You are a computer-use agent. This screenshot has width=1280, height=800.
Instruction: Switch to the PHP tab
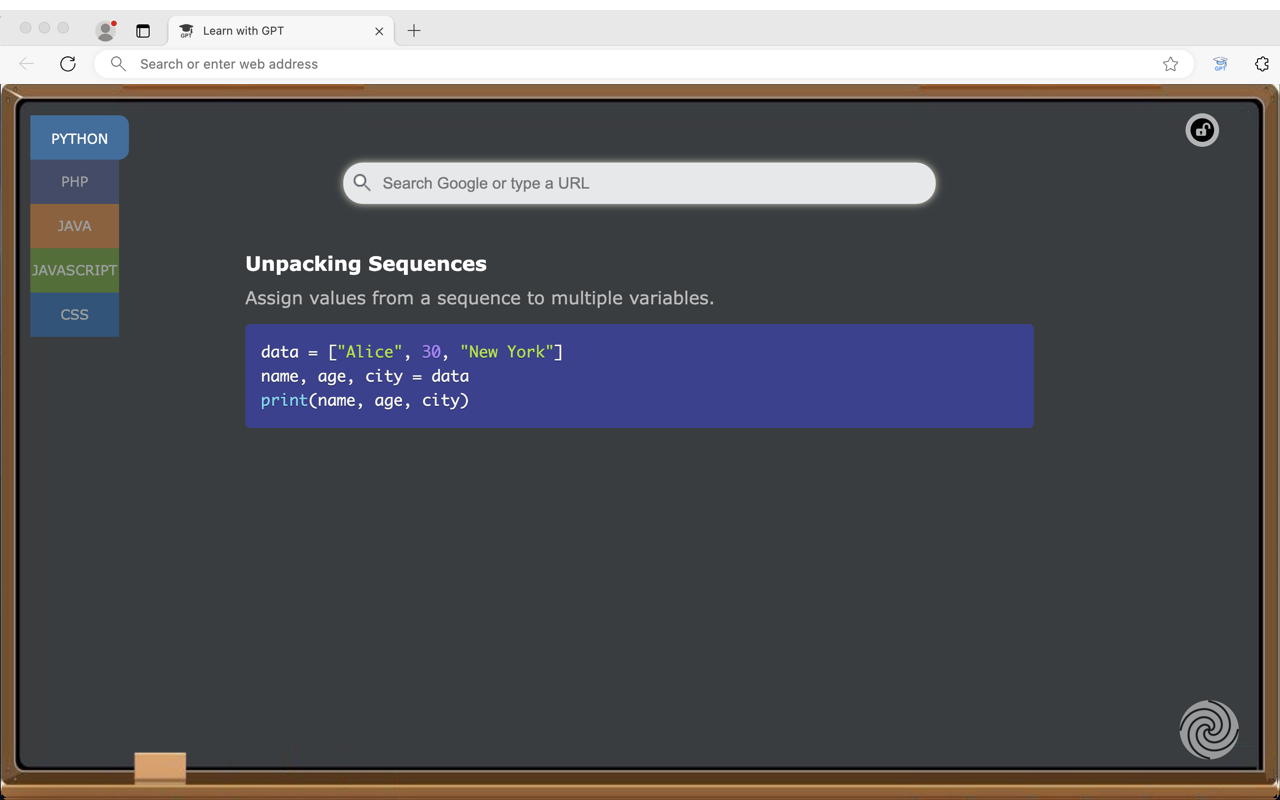tap(74, 182)
